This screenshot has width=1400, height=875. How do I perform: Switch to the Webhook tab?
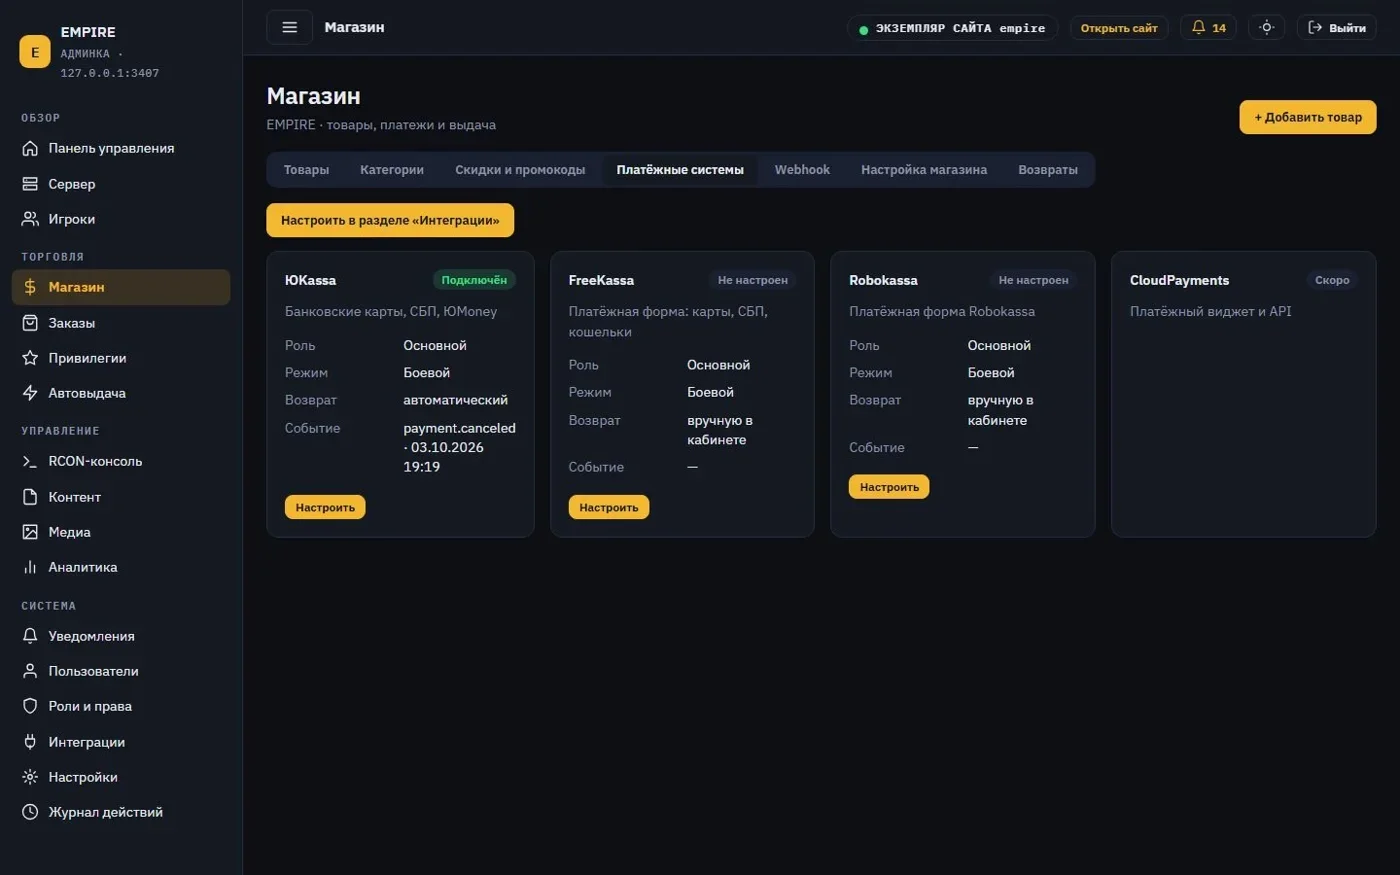[x=802, y=170]
